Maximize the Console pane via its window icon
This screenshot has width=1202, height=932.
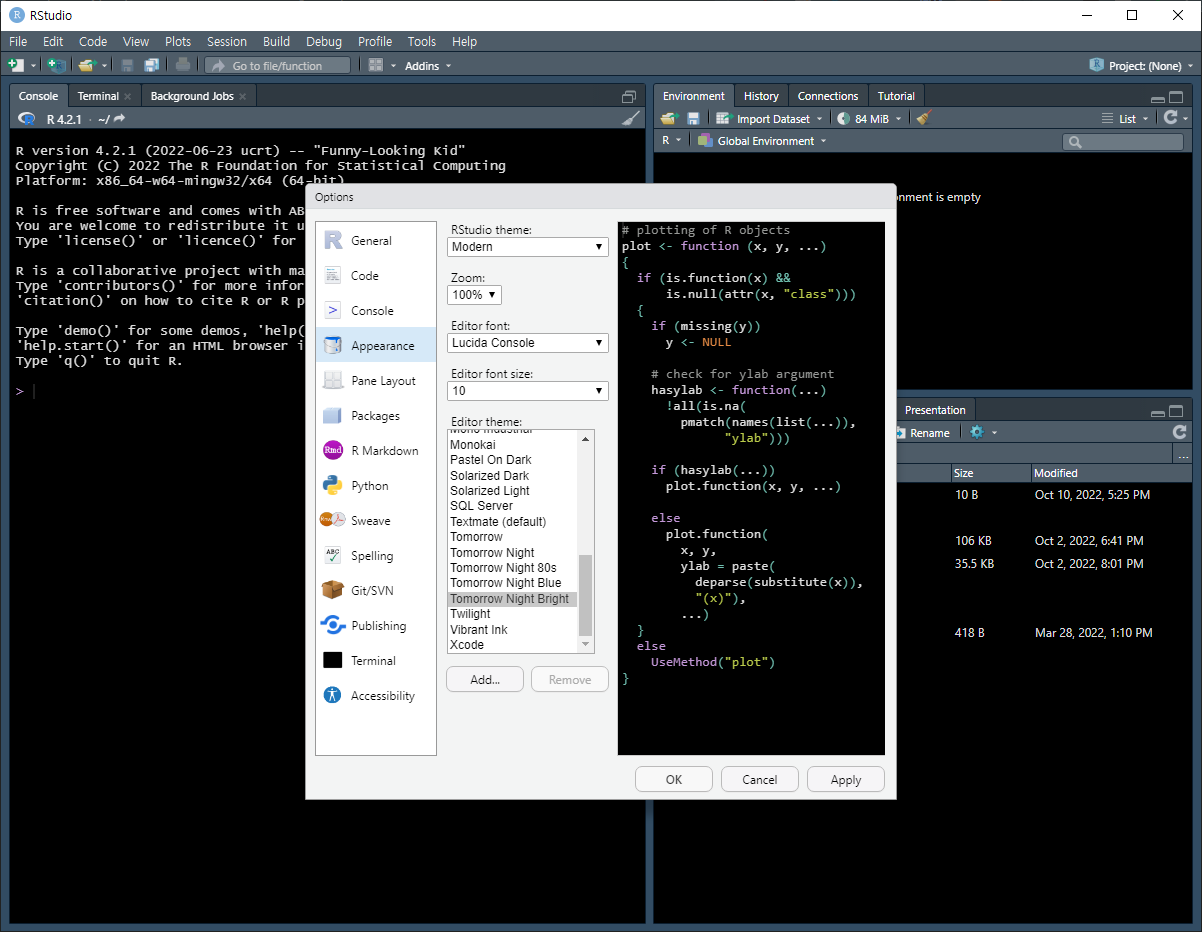[629, 96]
